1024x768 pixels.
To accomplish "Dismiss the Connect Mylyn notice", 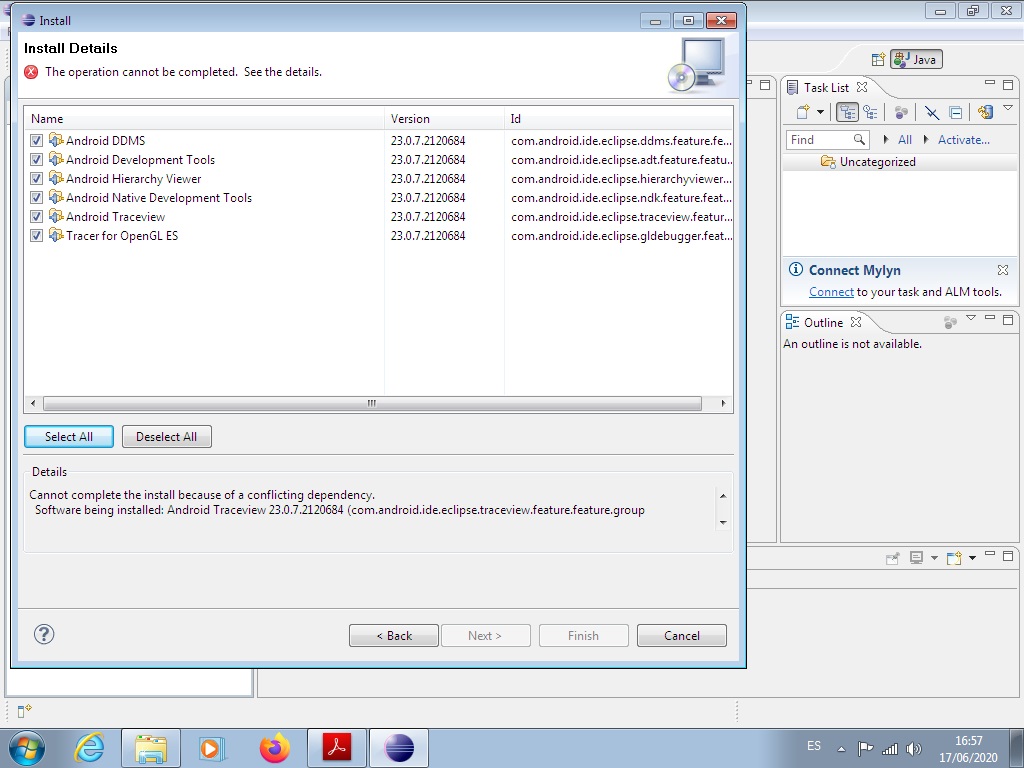I will pos(1003,270).
